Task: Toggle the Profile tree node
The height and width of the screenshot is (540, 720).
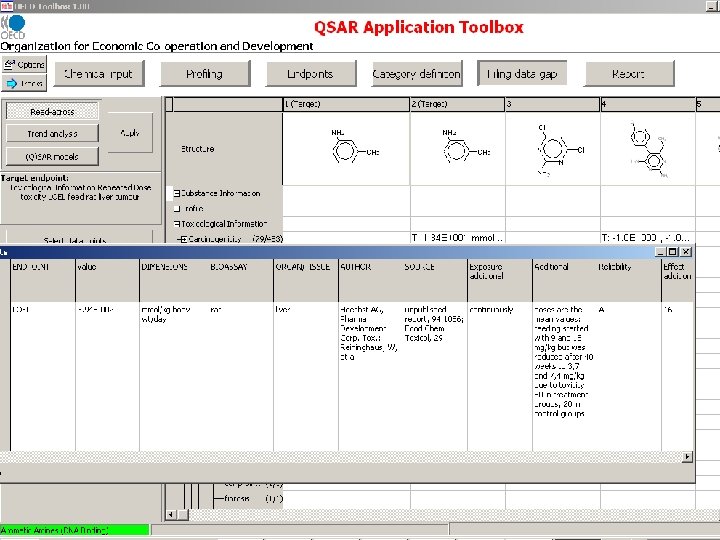Action: (177, 209)
